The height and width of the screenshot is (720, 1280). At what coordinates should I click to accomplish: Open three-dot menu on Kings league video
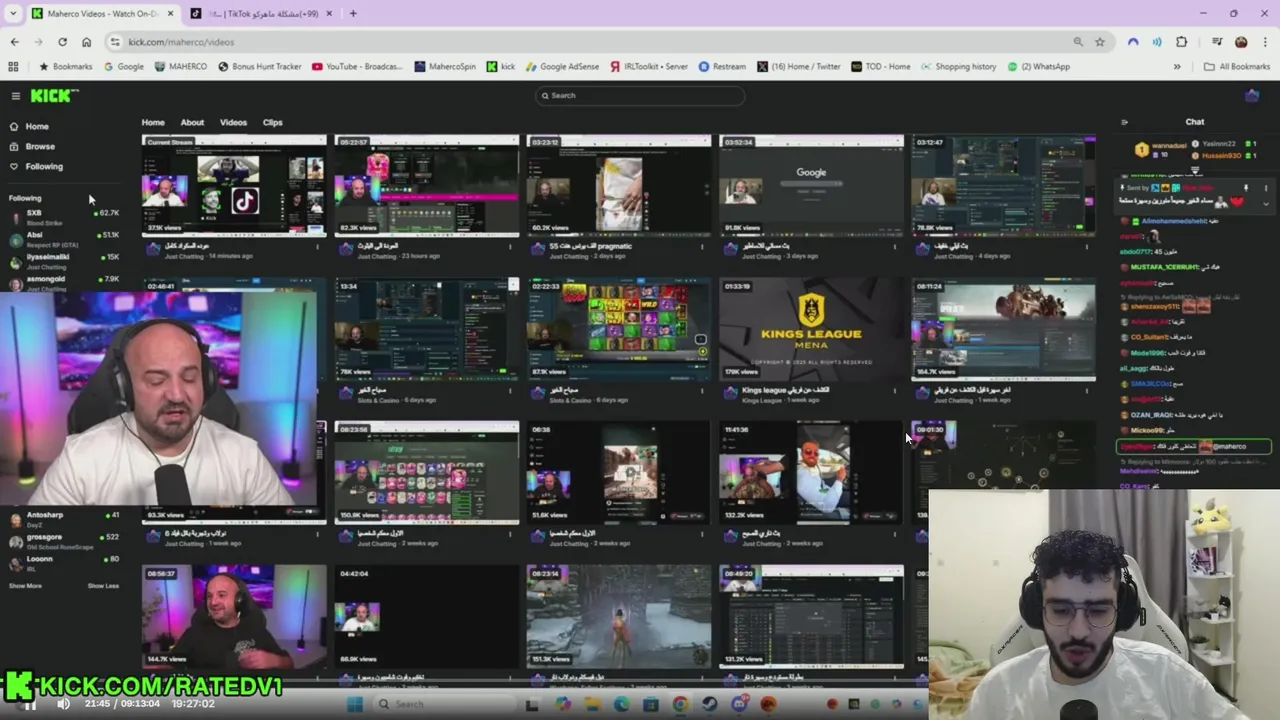pyautogui.click(x=894, y=391)
